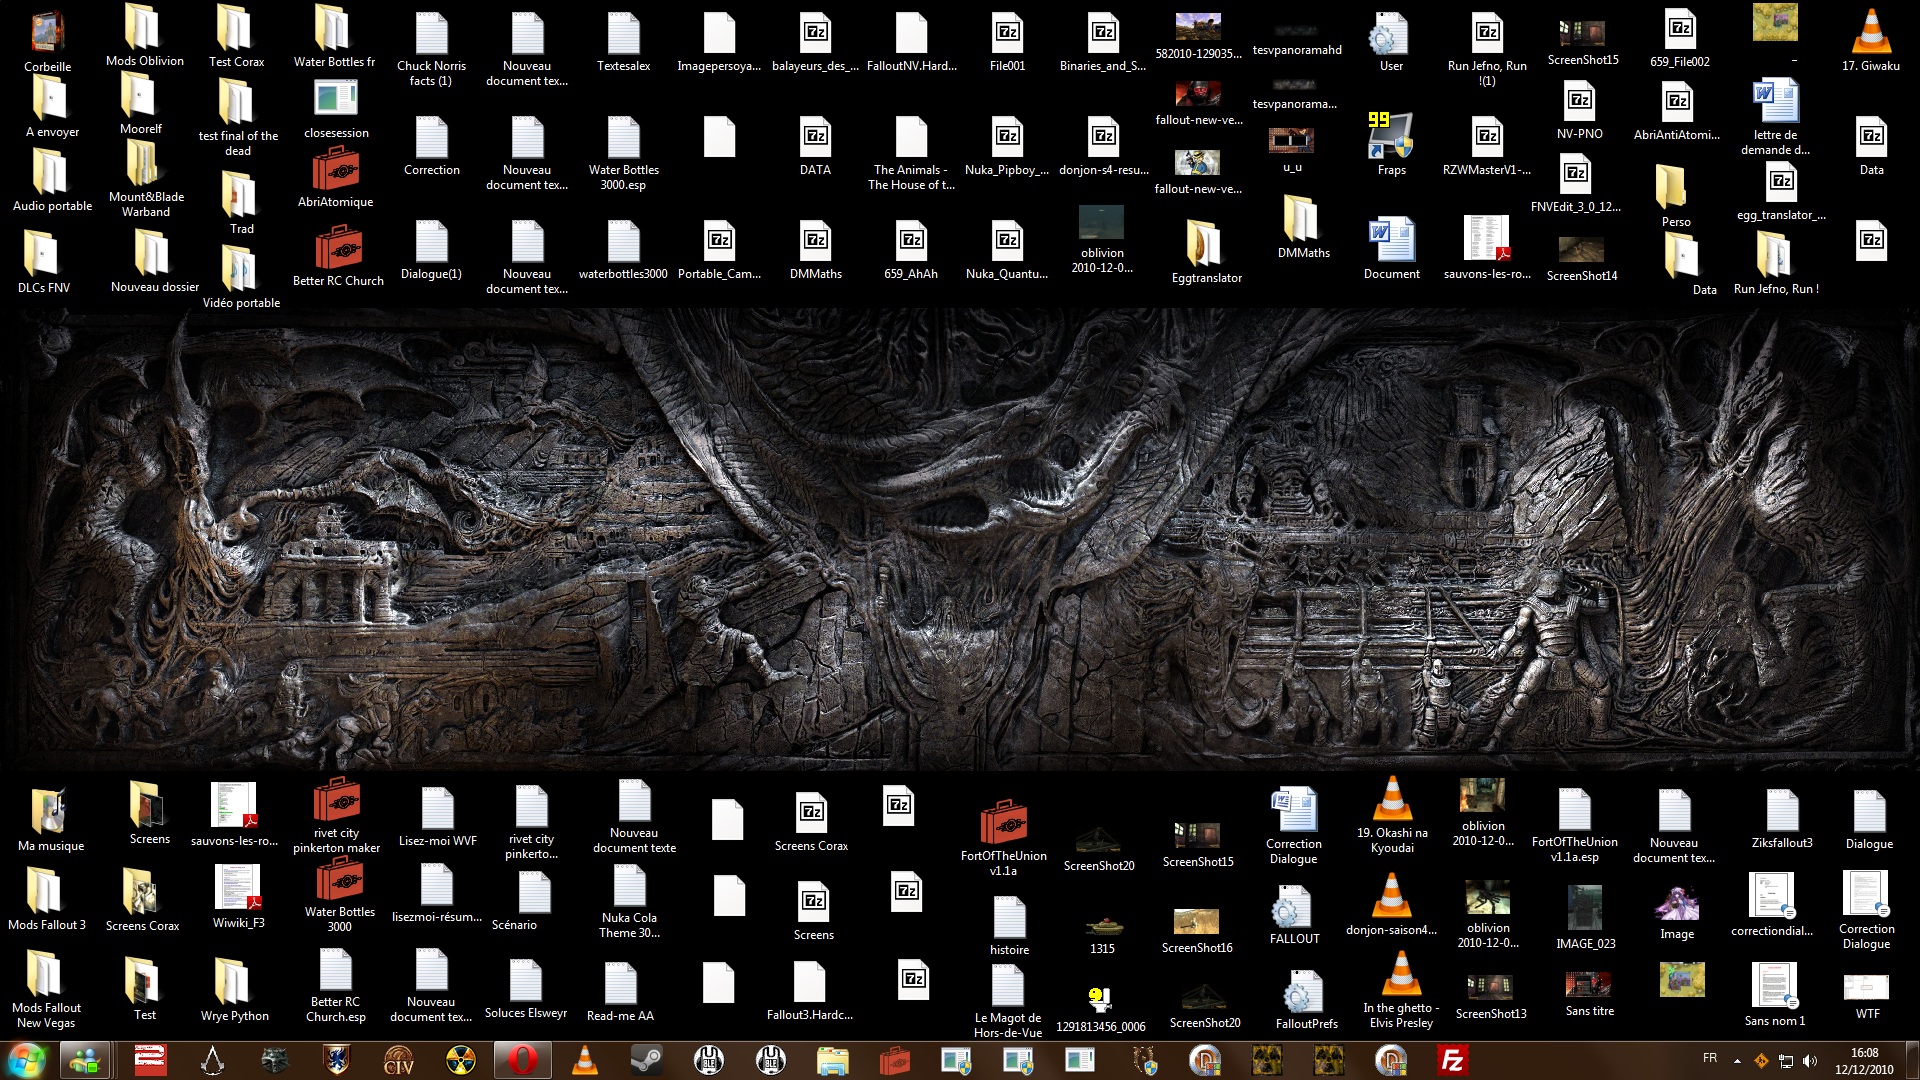
Task: Launch Opera from the taskbar
Action: tap(522, 1060)
